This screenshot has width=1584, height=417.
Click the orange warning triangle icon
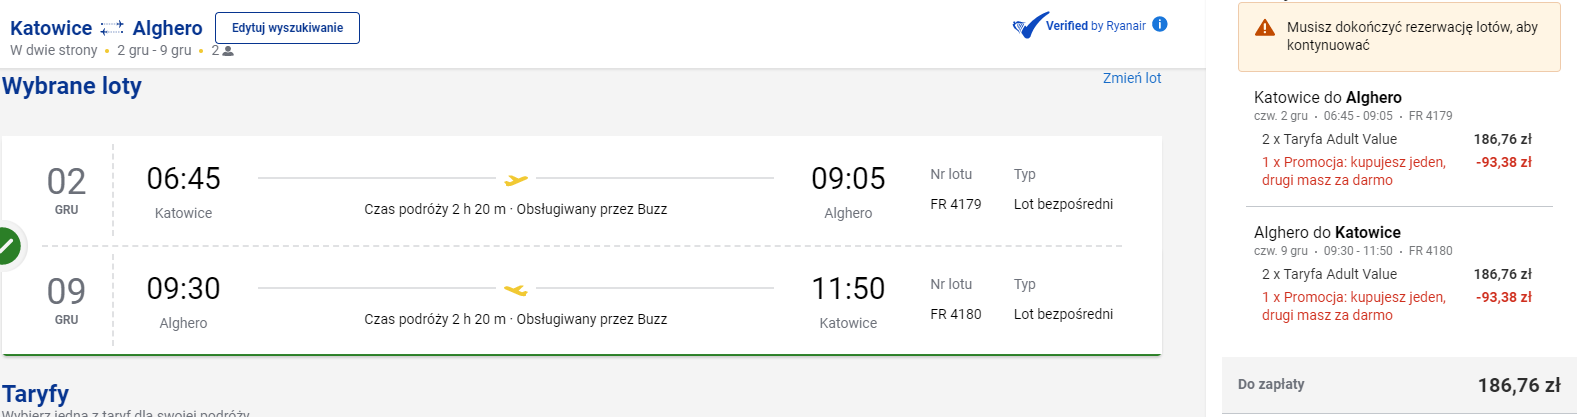point(1265,28)
